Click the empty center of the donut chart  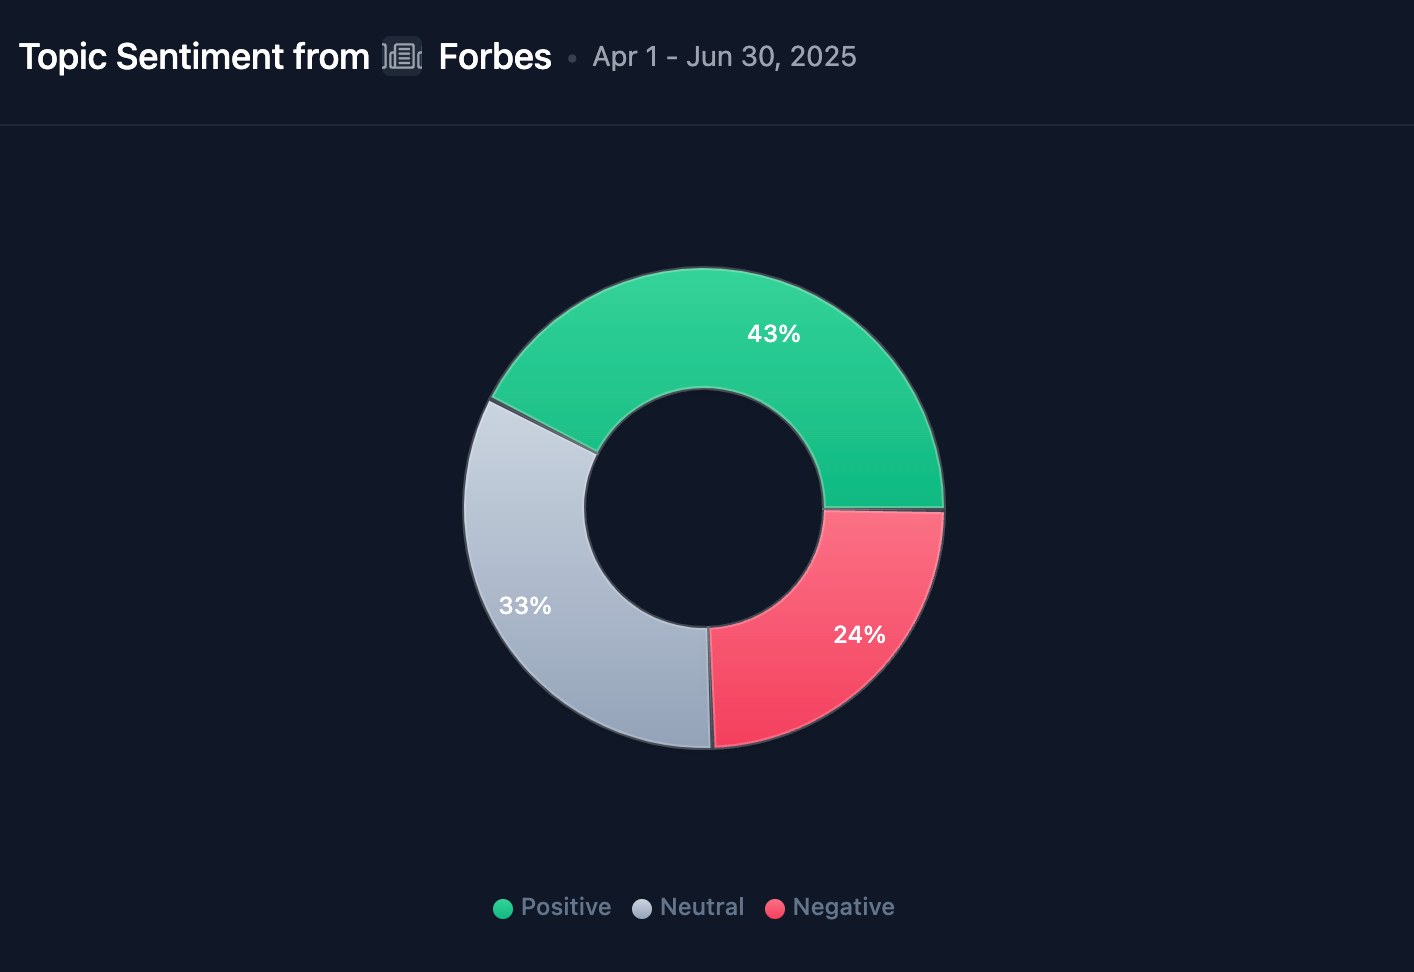[704, 508]
